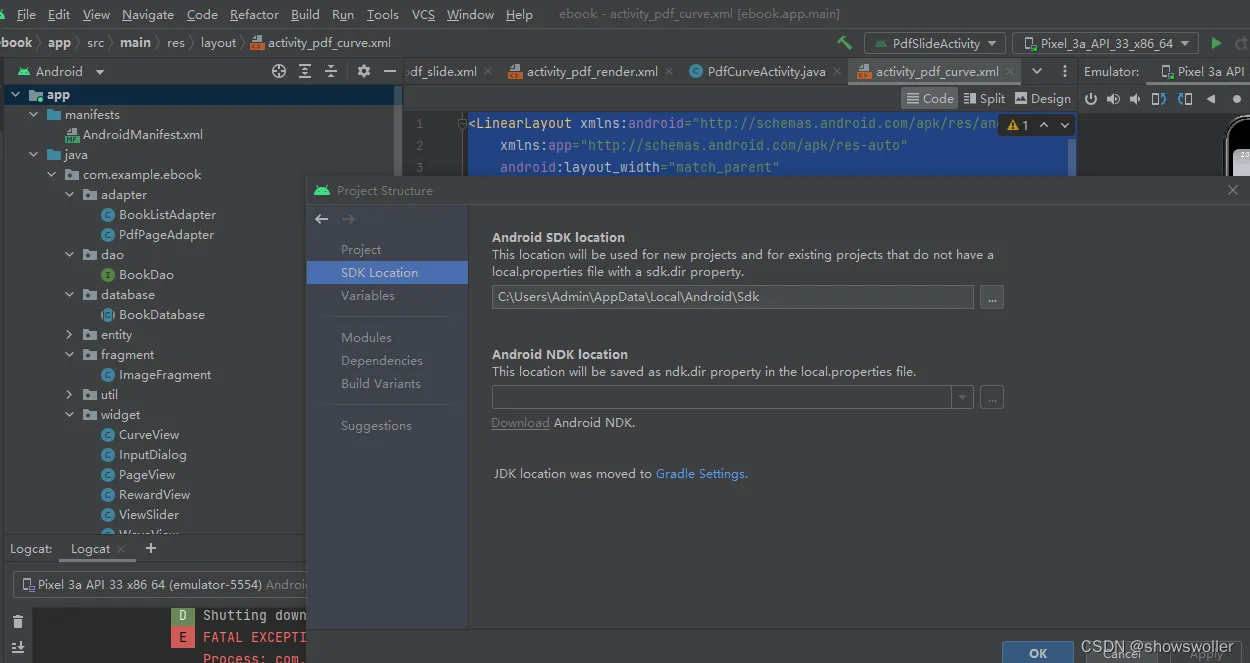Jump to next highlighted problem arrow
This screenshot has height=663, width=1250.
point(1065,125)
